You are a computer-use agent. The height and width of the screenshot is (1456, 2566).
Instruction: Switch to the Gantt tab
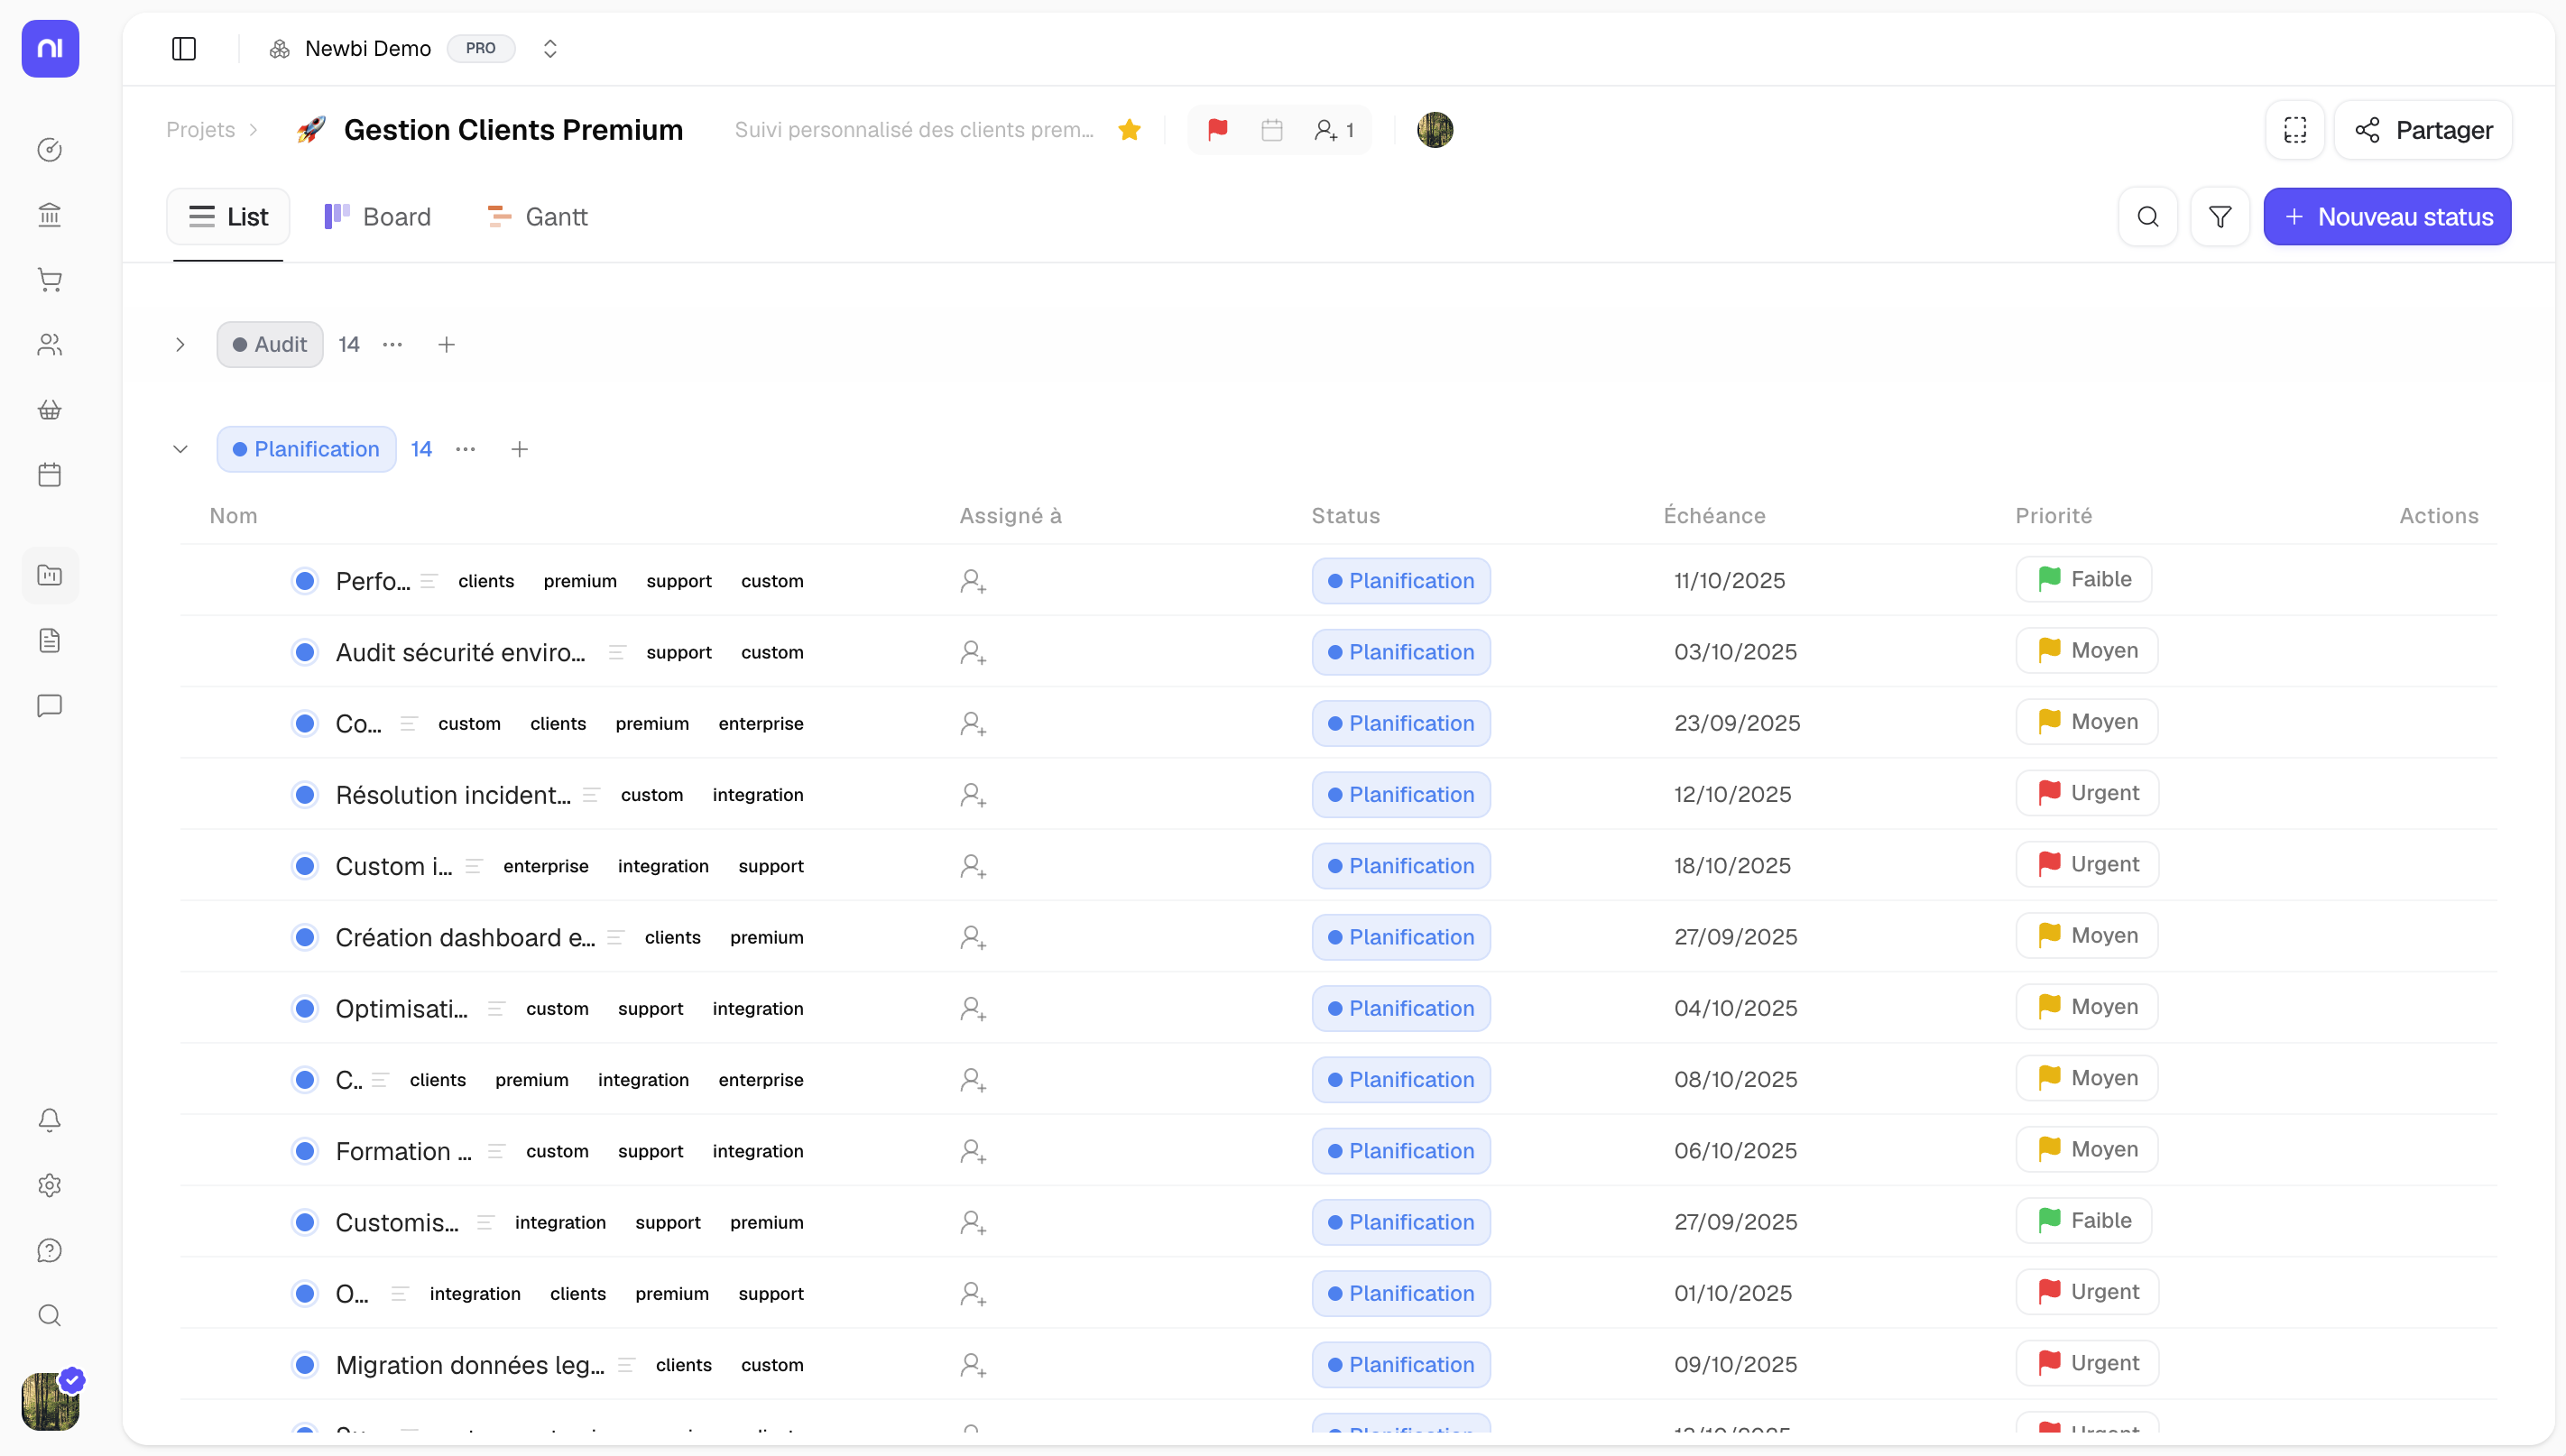point(537,217)
